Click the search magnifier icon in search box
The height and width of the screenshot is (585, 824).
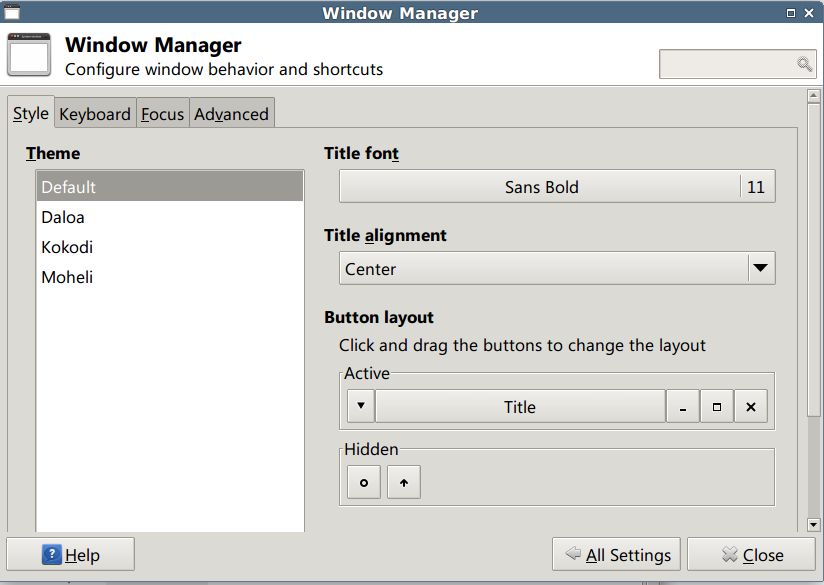pyautogui.click(x=804, y=65)
